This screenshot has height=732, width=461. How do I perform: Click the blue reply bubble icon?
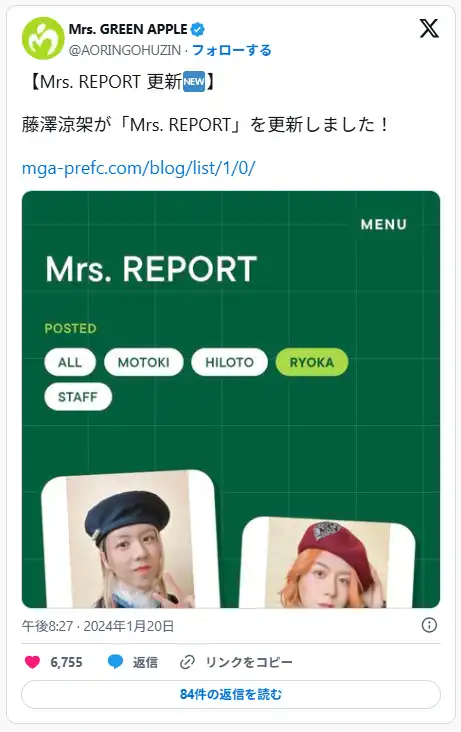coord(115,662)
